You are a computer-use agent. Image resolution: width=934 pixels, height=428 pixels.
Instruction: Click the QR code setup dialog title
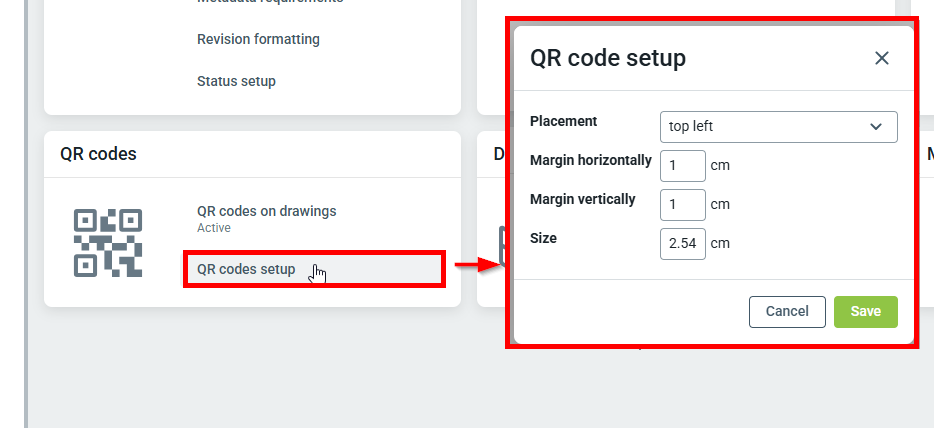coord(608,58)
